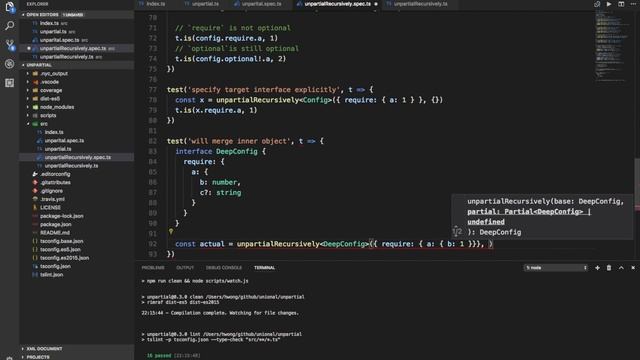Open the .editorconfig file
This screenshot has width=640, height=360.
click(x=77, y=174)
